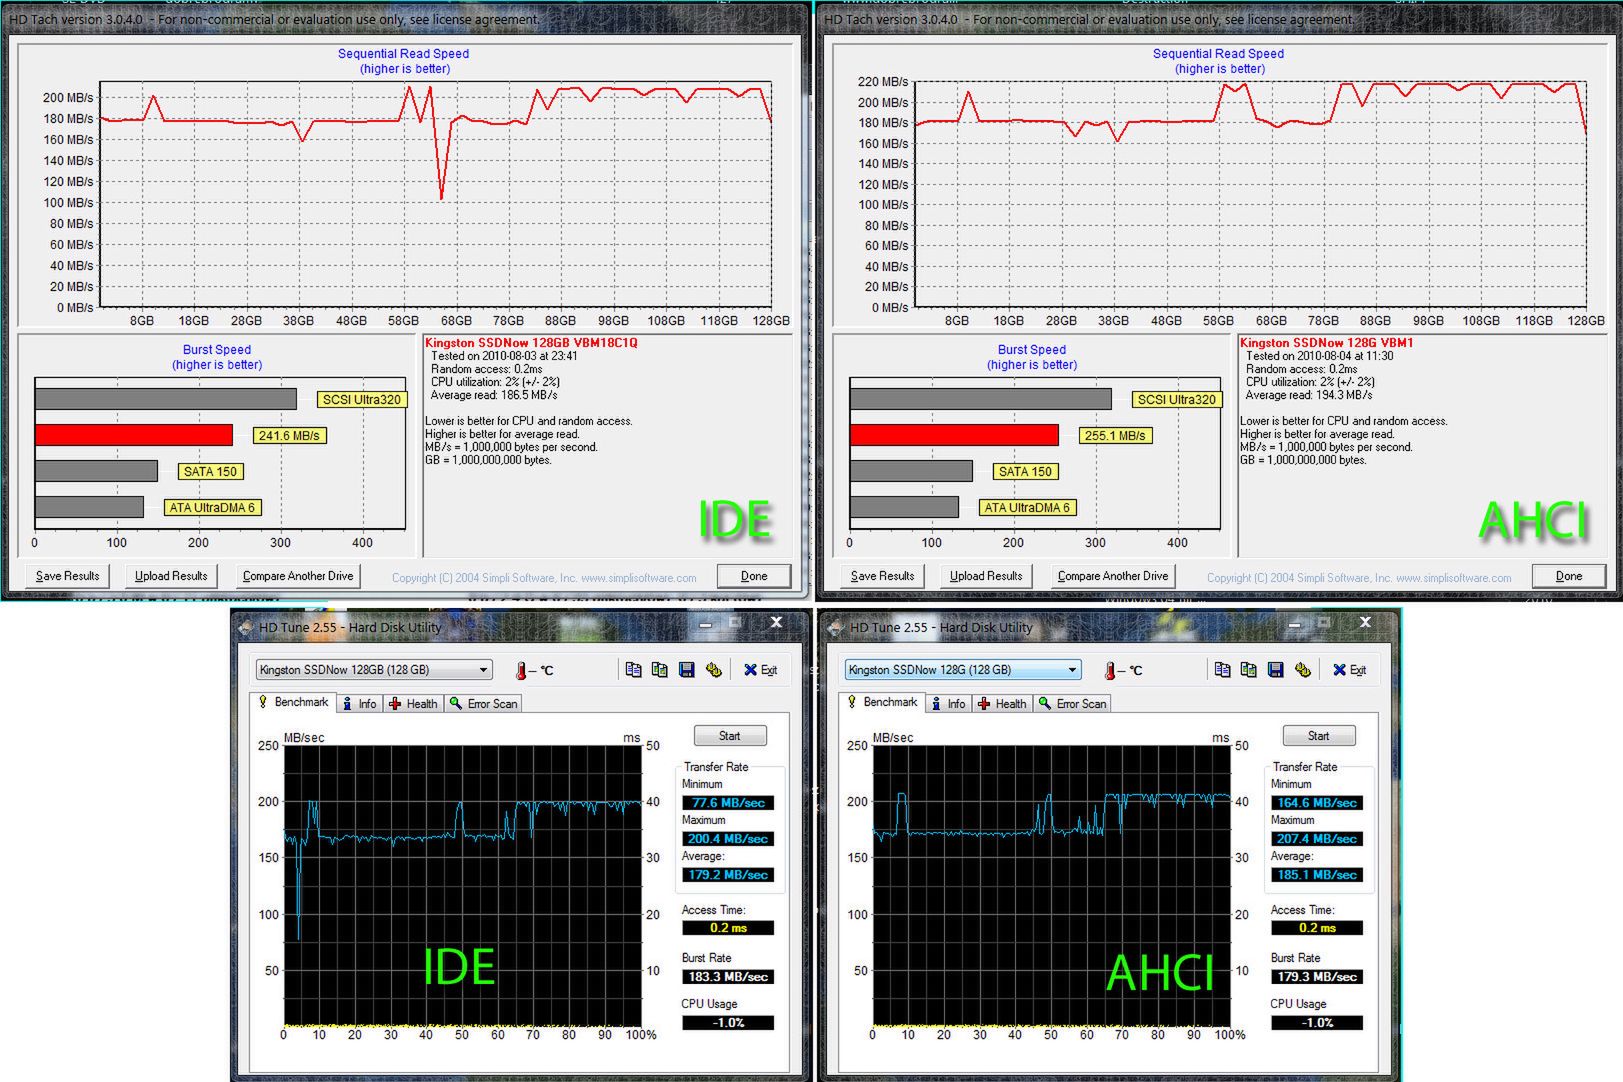Click the maximum "207.4 MB/sec" value
The image size is (1623, 1082).
pyautogui.click(x=1317, y=839)
